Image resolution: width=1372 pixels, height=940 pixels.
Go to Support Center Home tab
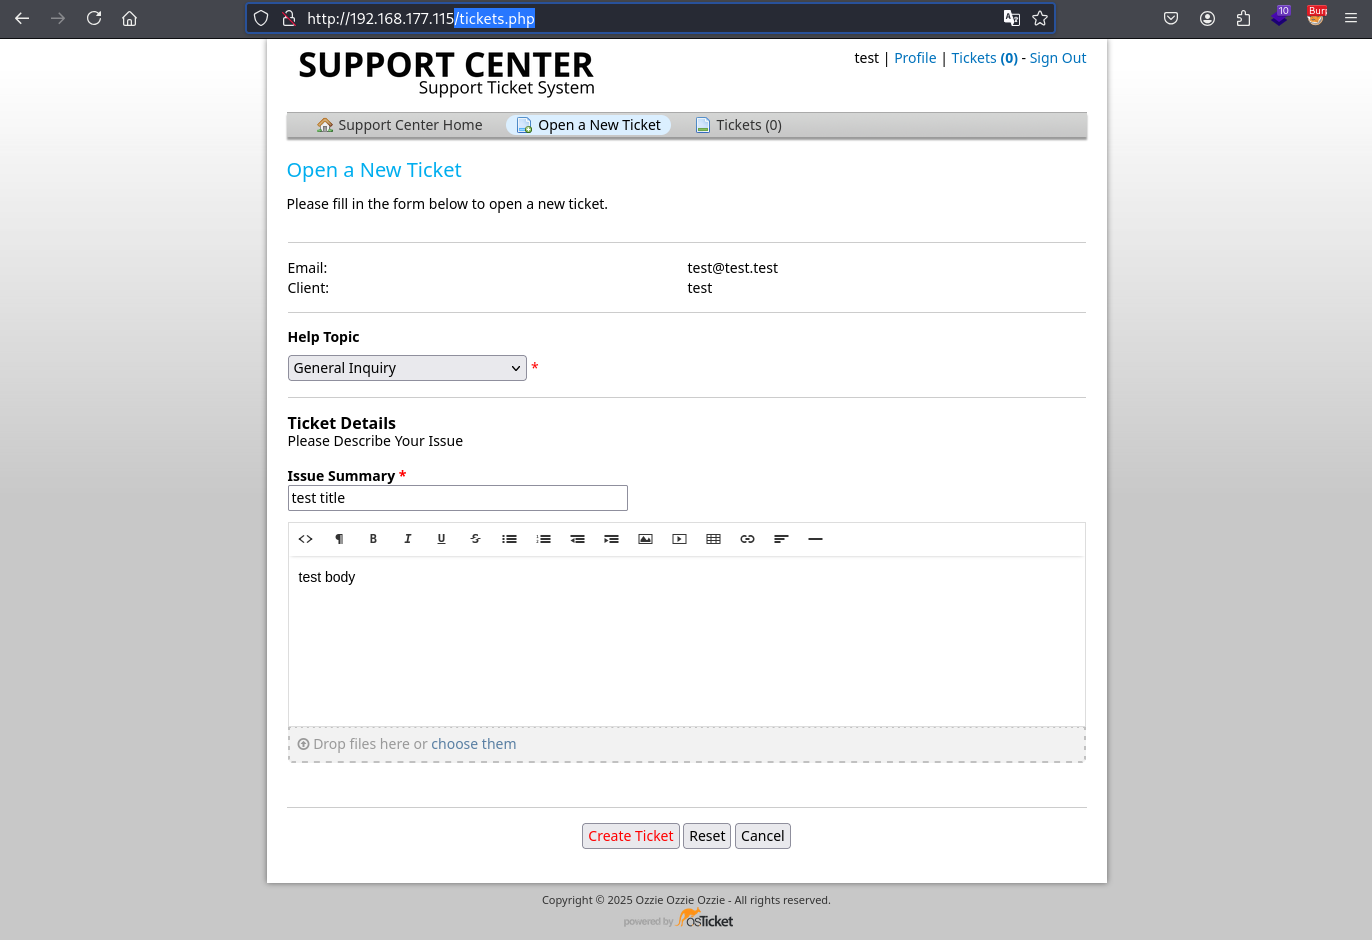tap(399, 125)
